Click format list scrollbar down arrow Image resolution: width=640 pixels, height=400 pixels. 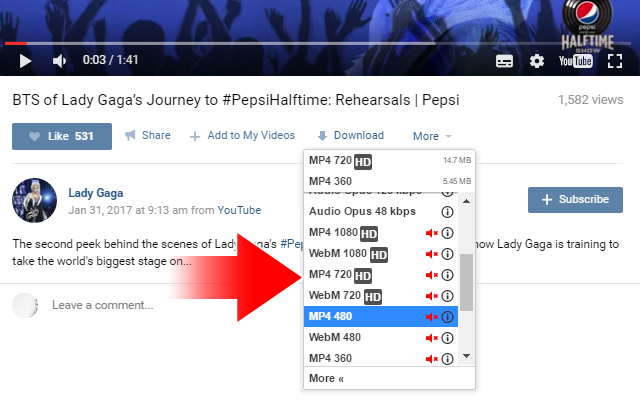pos(466,356)
